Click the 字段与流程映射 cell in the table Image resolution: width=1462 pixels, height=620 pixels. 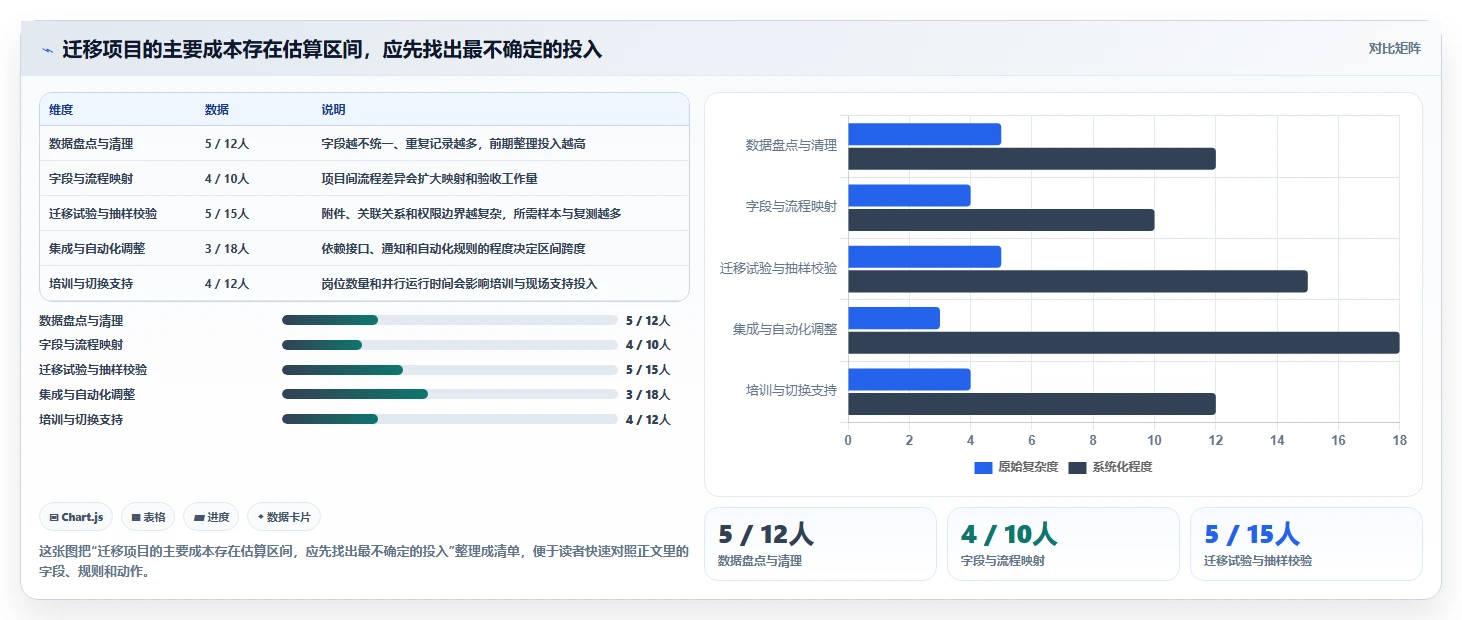91,179
